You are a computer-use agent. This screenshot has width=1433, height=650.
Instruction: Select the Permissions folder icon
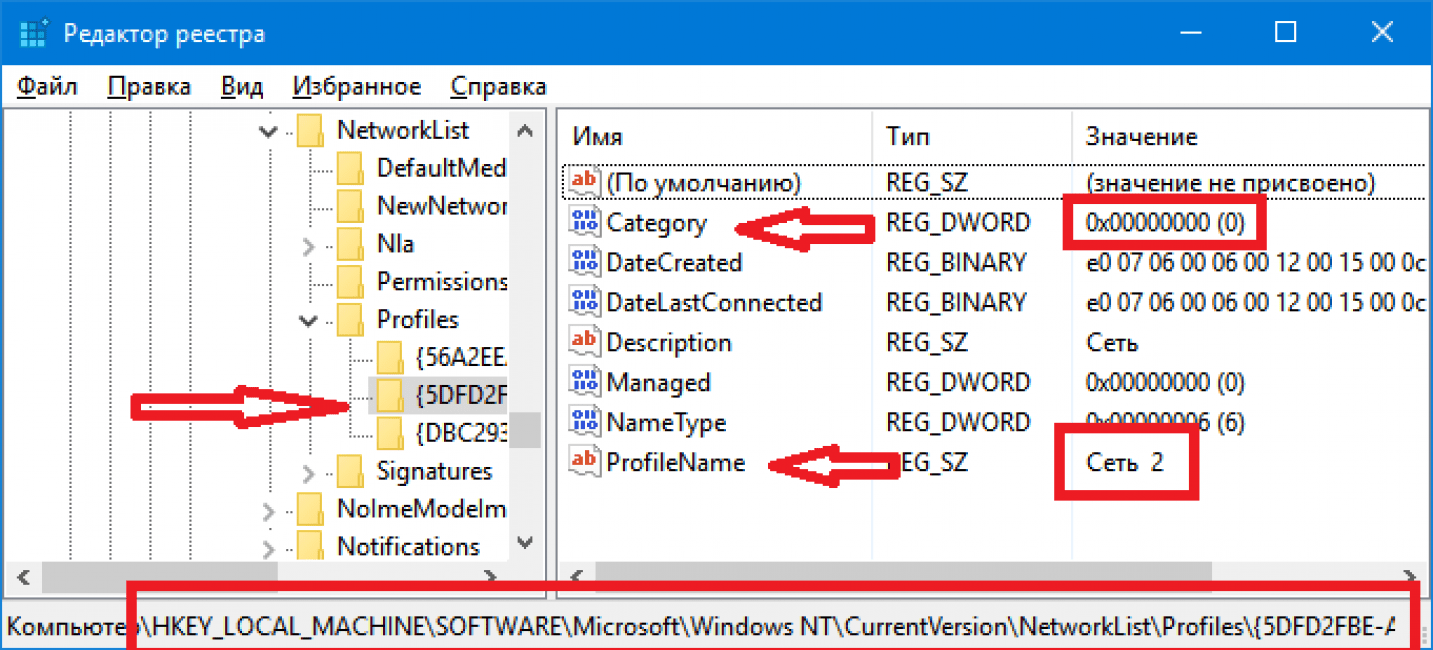(x=350, y=282)
